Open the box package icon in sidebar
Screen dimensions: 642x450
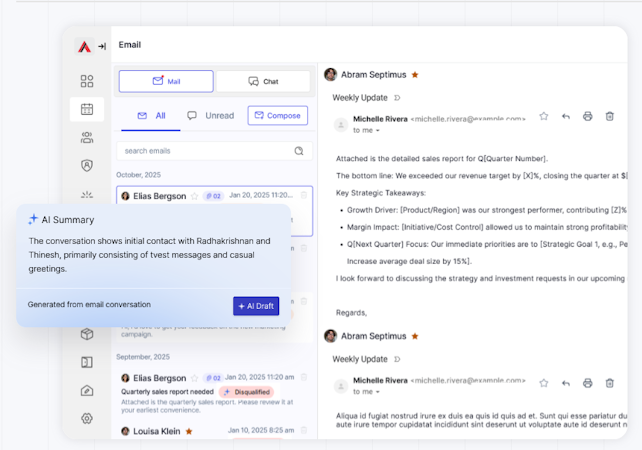click(87, 334)
